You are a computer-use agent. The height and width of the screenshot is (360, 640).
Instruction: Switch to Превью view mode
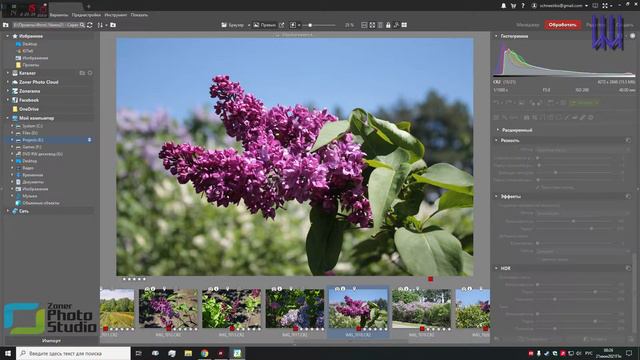coord(264,25)
